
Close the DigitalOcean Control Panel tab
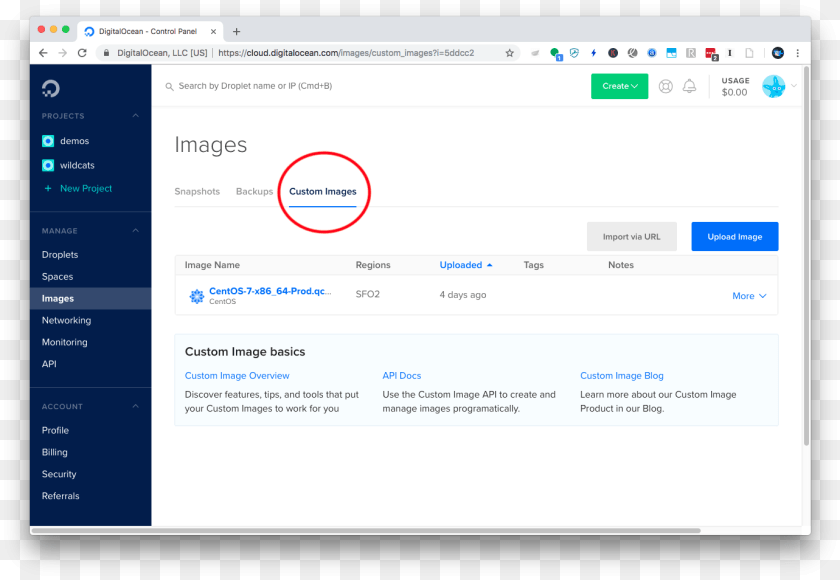[x=213, y=32]
